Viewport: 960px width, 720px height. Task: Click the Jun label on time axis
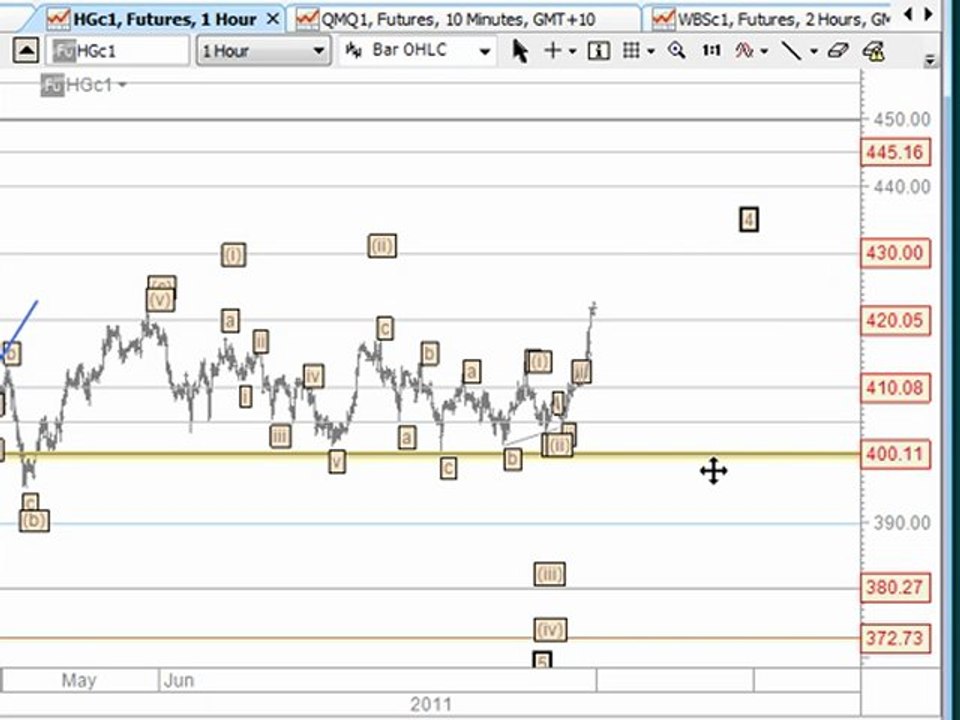tap(179, 681)
